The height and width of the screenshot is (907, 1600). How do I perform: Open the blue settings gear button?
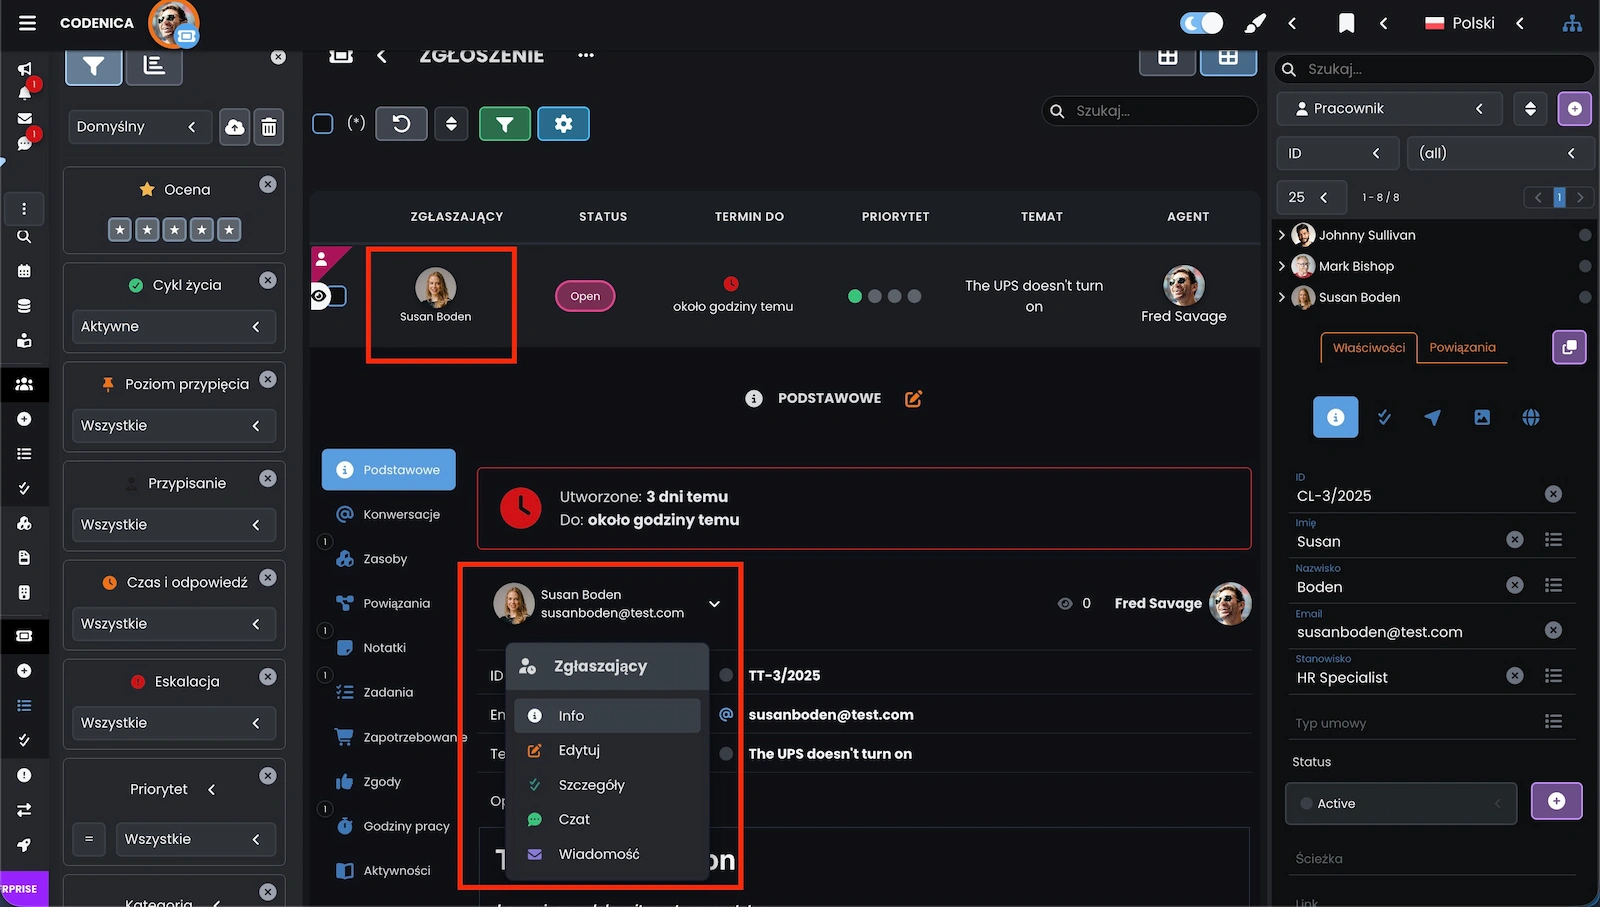(563, 124)
